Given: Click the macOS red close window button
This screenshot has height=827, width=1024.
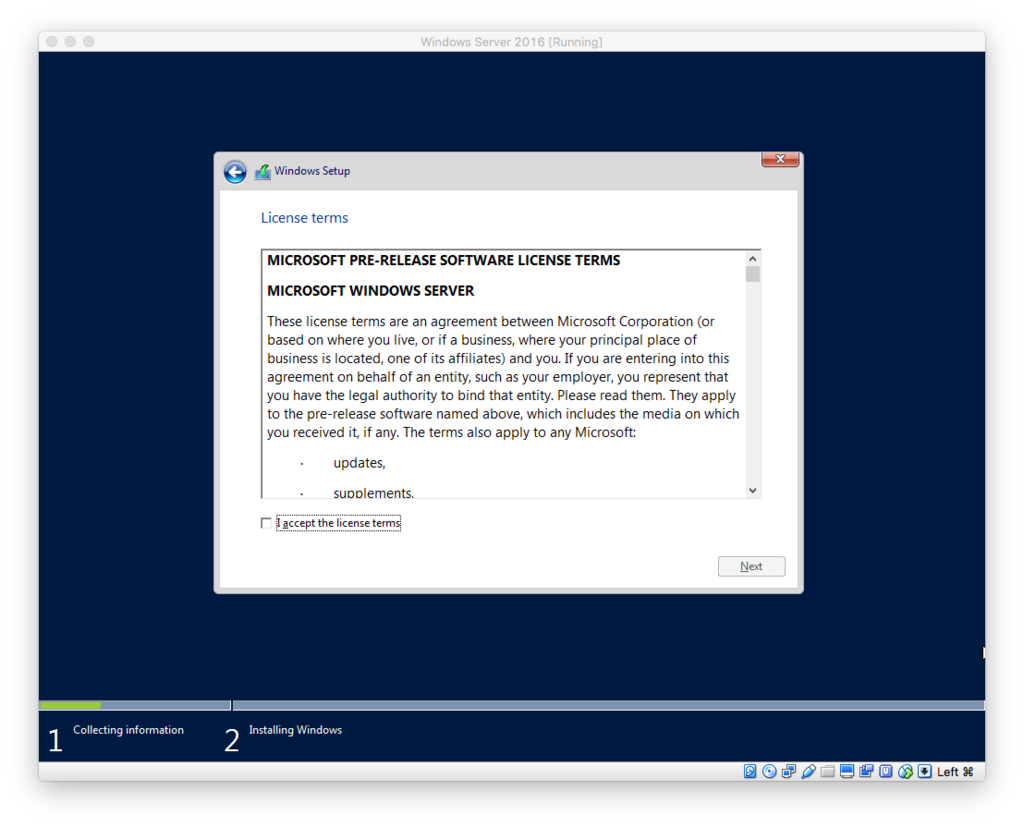Looking at the screenshot, I should [52, 42].
